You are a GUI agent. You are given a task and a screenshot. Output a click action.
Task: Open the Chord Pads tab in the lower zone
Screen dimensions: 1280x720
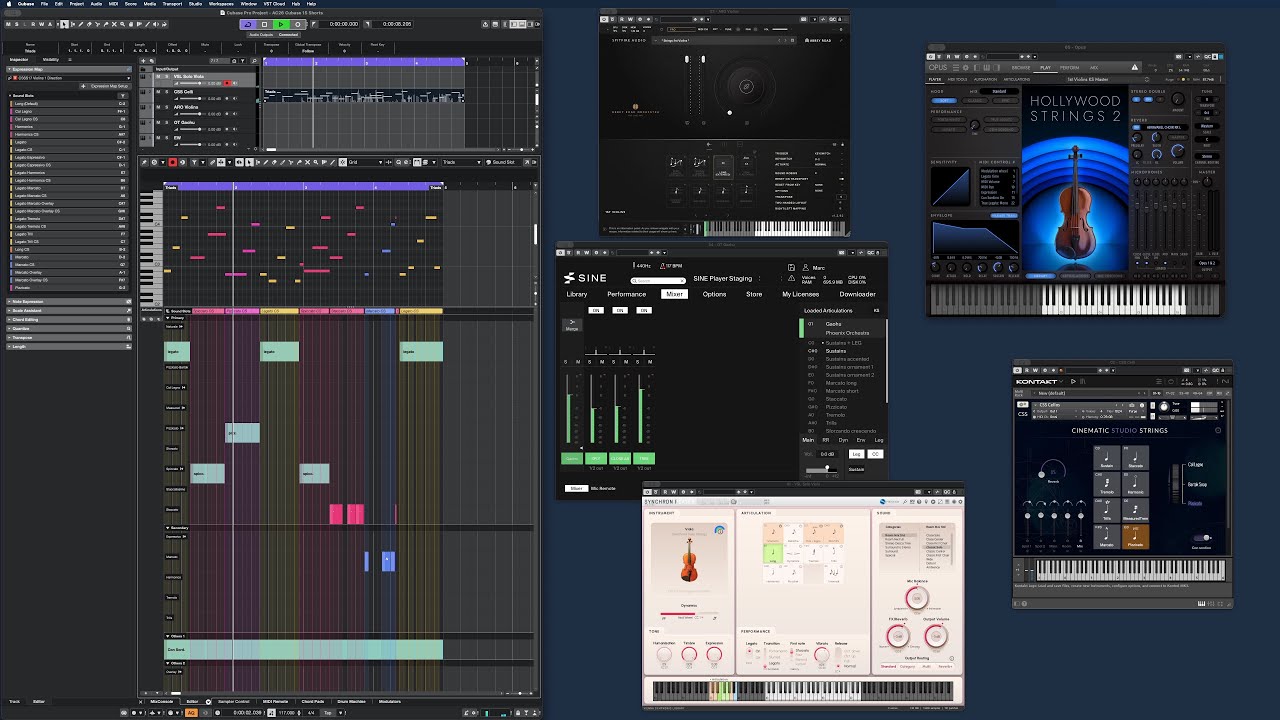[313, 702]
